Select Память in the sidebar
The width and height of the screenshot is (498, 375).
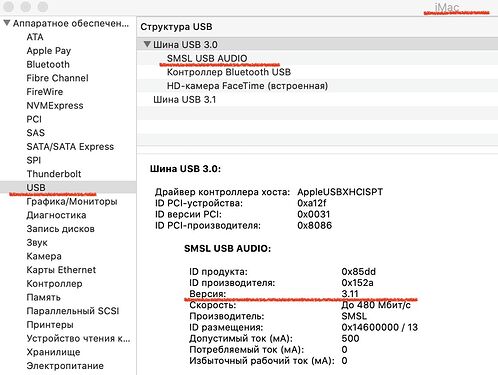click(43, 297)
